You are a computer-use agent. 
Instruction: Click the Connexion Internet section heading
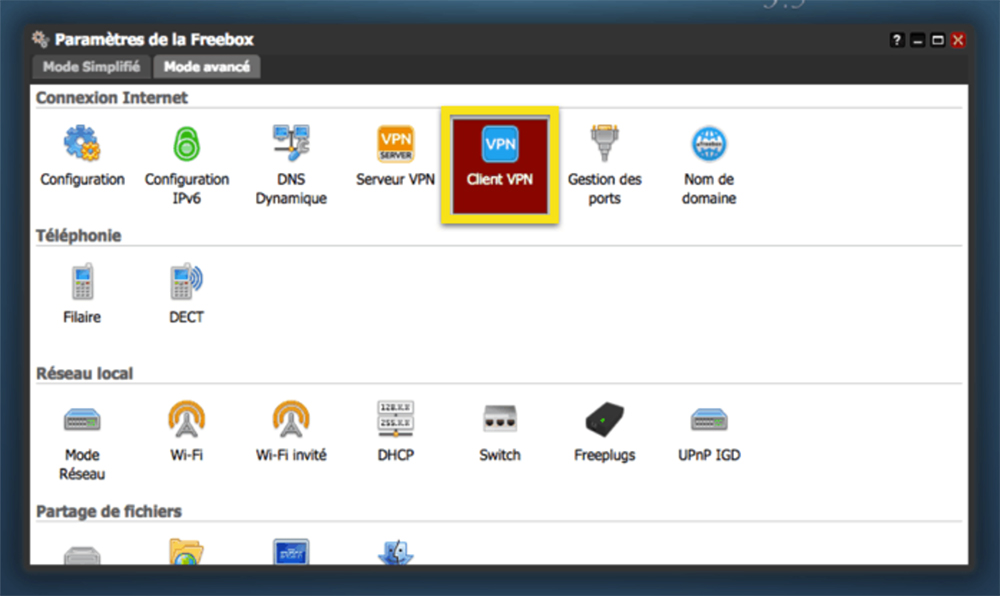[112, 98]
